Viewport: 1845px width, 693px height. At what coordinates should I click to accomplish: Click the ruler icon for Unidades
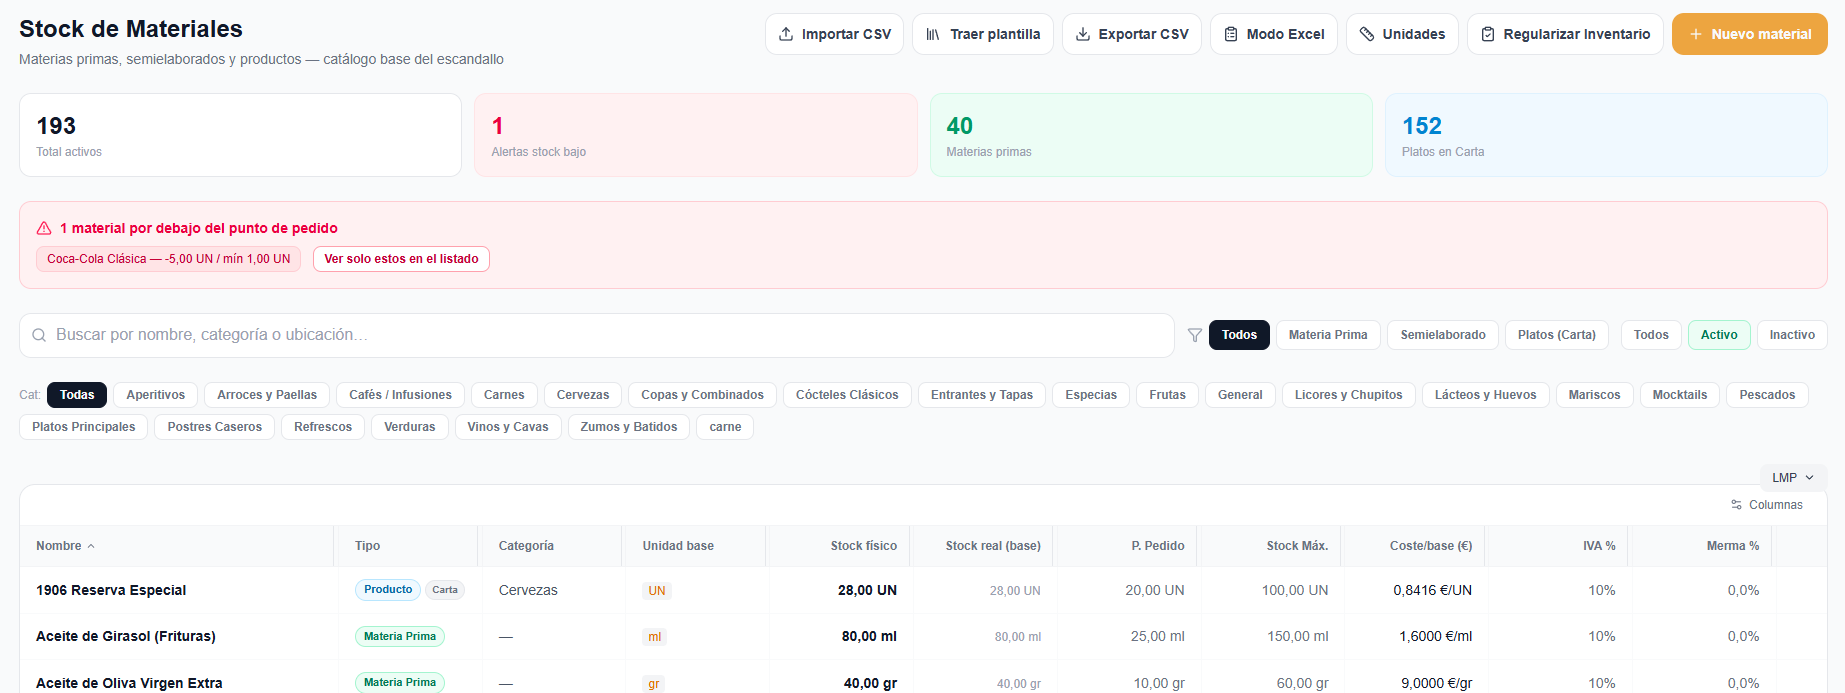click(1367, 34)
